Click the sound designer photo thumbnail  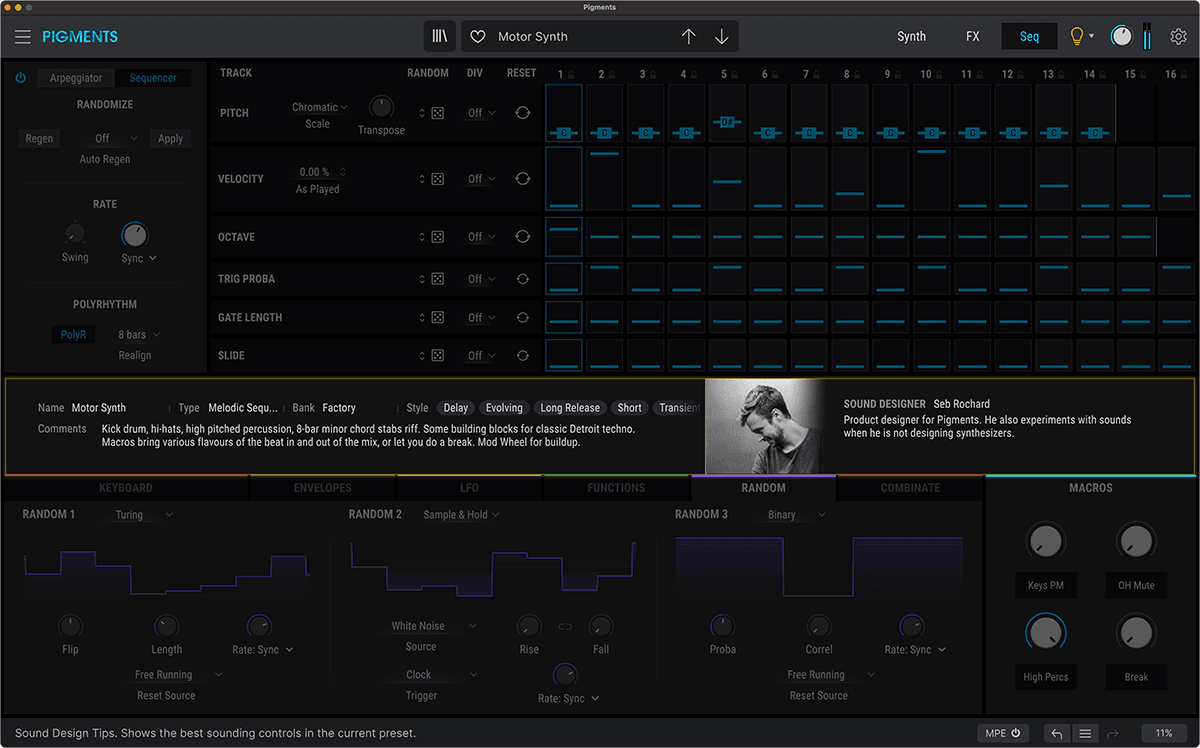[x=764, y=427]
